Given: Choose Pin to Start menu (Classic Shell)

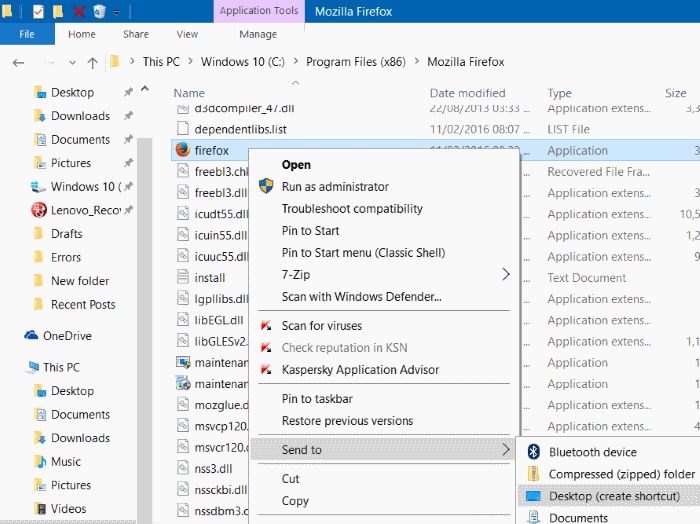Looking at the screenshot, I should (363, 253).
